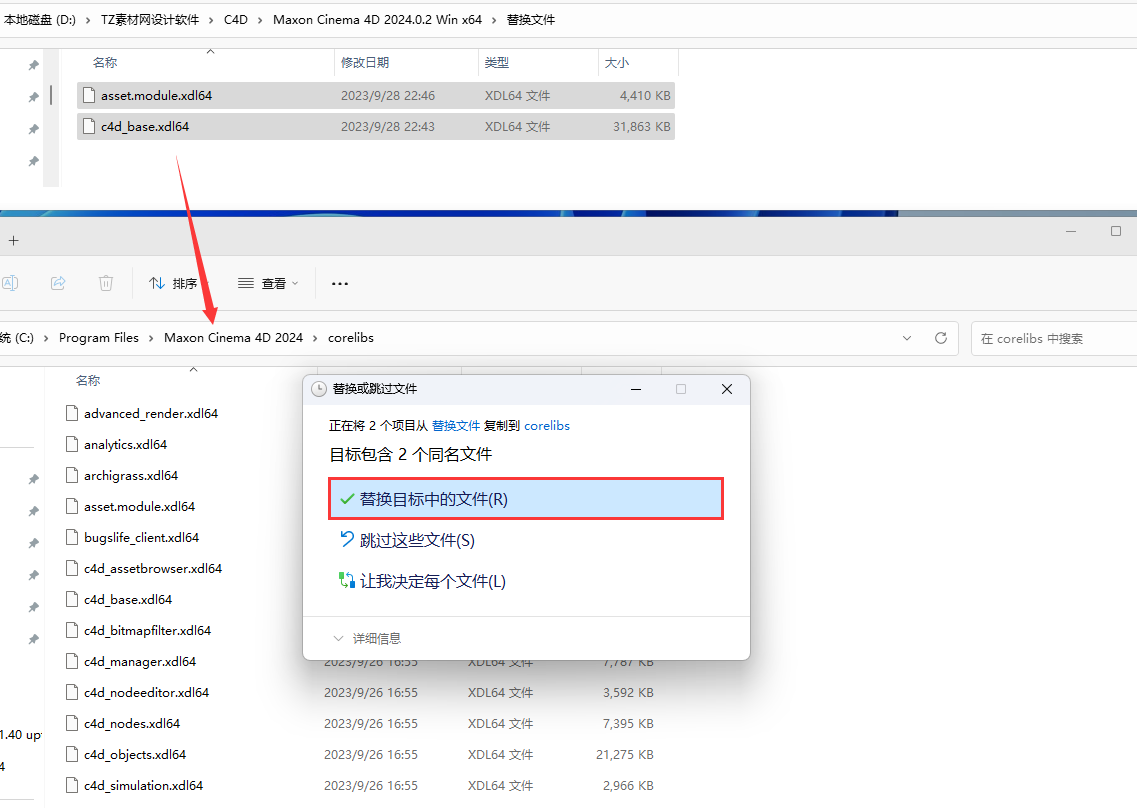This screenshot has width=1137, height=808.
Task: Click 本地磁盘 (D:) breadcrumb in upper window
Action: point(39,20)
